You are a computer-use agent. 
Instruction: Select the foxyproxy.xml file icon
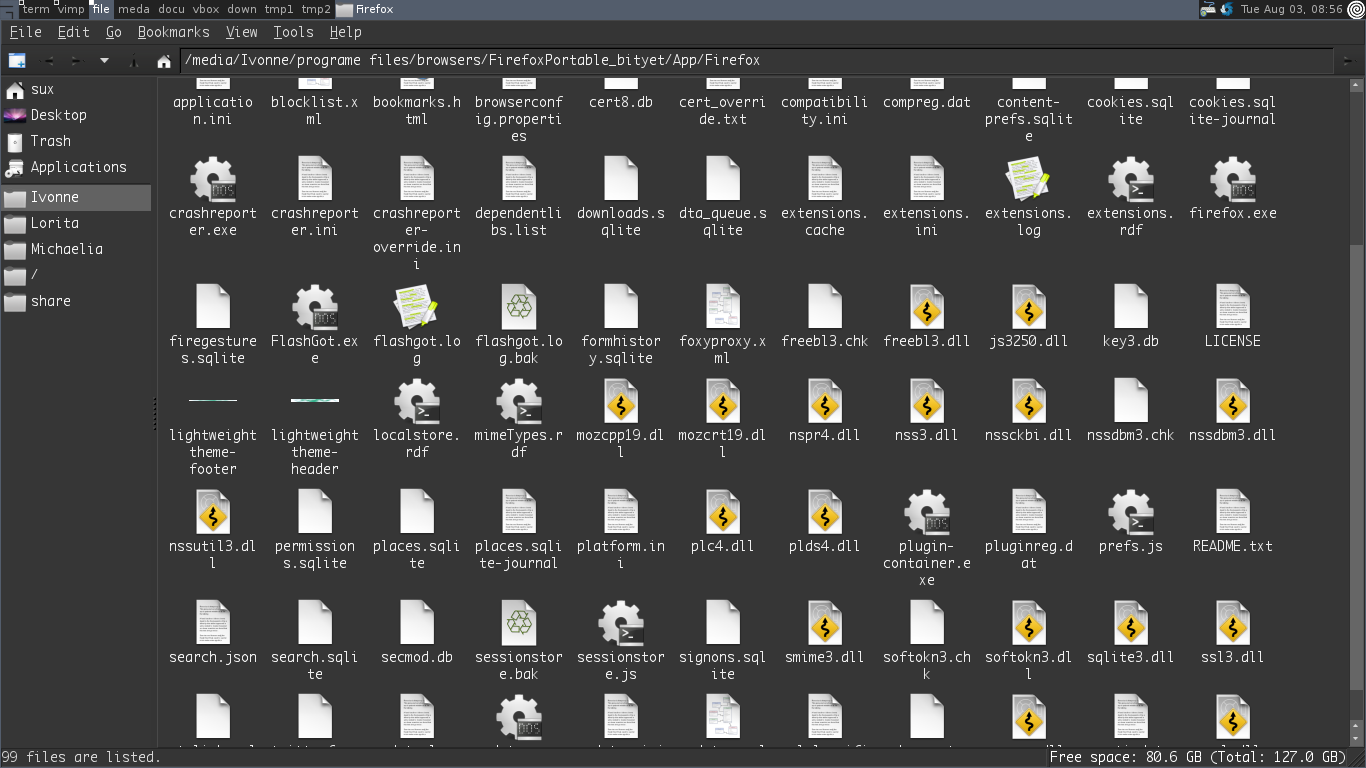[723, 307]
